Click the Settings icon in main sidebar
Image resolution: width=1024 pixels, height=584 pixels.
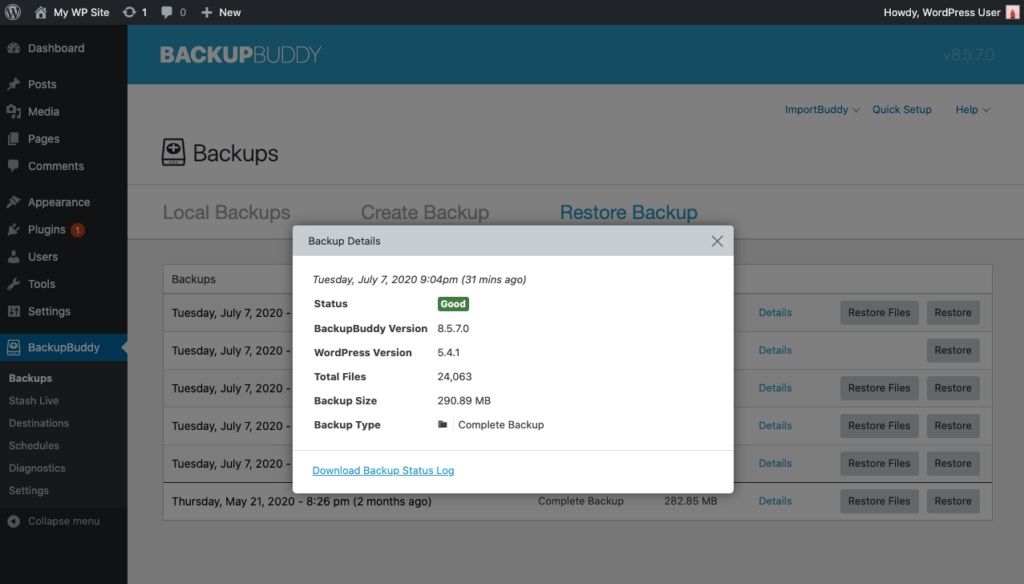(14, 311)
